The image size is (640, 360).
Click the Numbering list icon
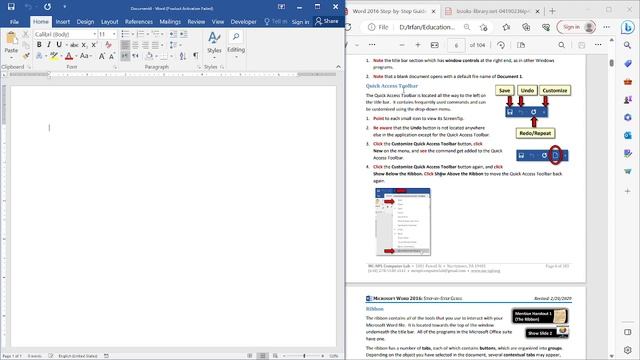140,34
